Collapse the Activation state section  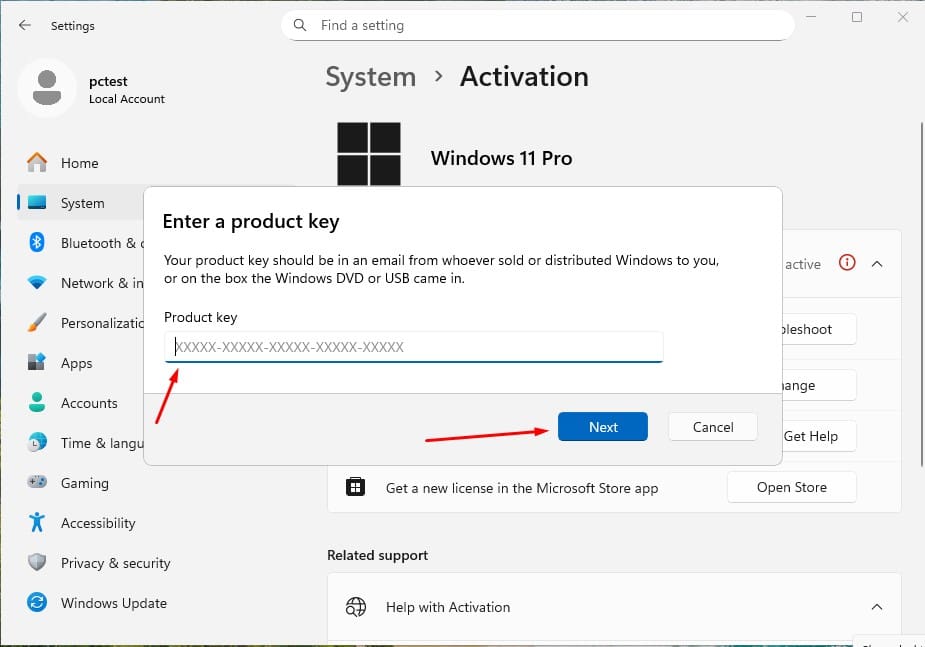click(877, 264)
